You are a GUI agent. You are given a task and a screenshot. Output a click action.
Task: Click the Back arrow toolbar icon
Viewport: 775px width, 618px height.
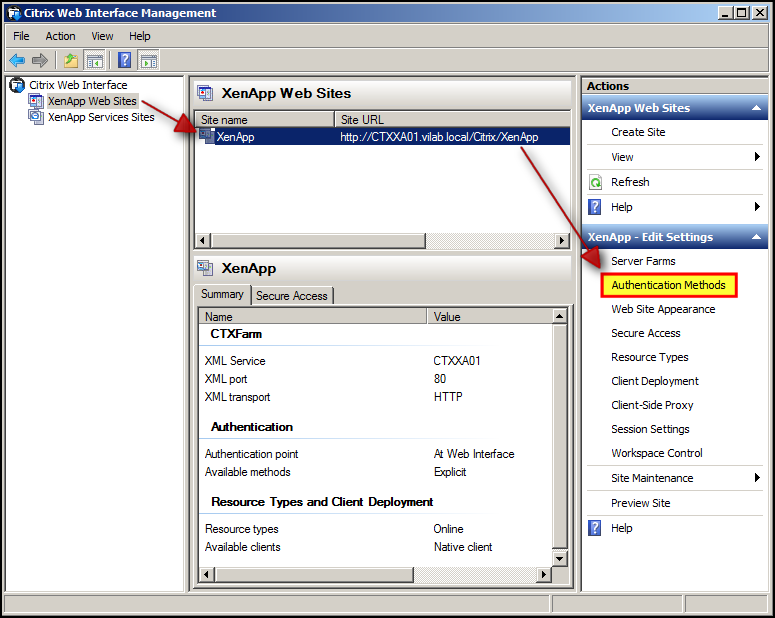[x=17, y=60]
